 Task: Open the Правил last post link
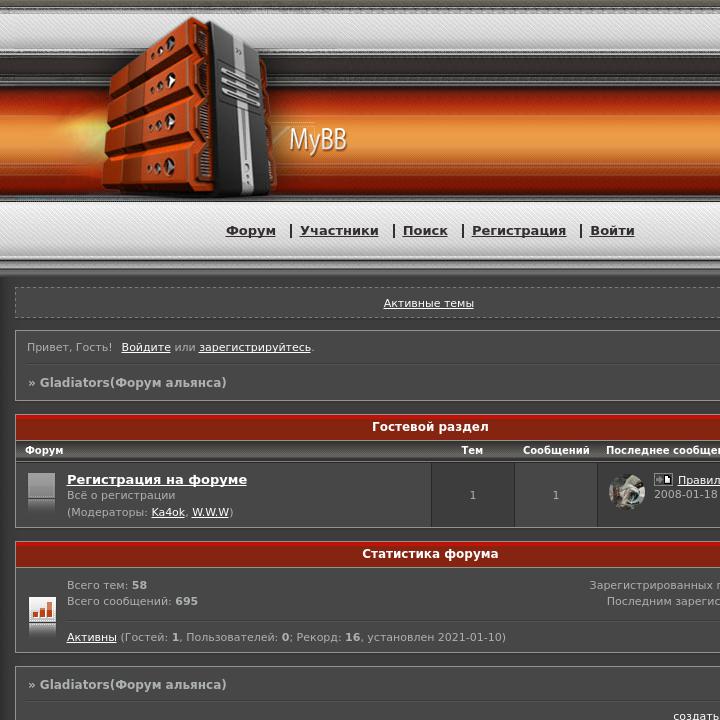[x=698, y=480]
